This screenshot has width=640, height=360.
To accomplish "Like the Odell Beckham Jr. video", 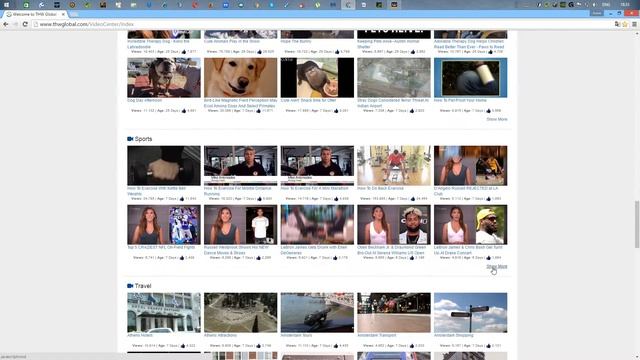I will [x=412, y=258].
